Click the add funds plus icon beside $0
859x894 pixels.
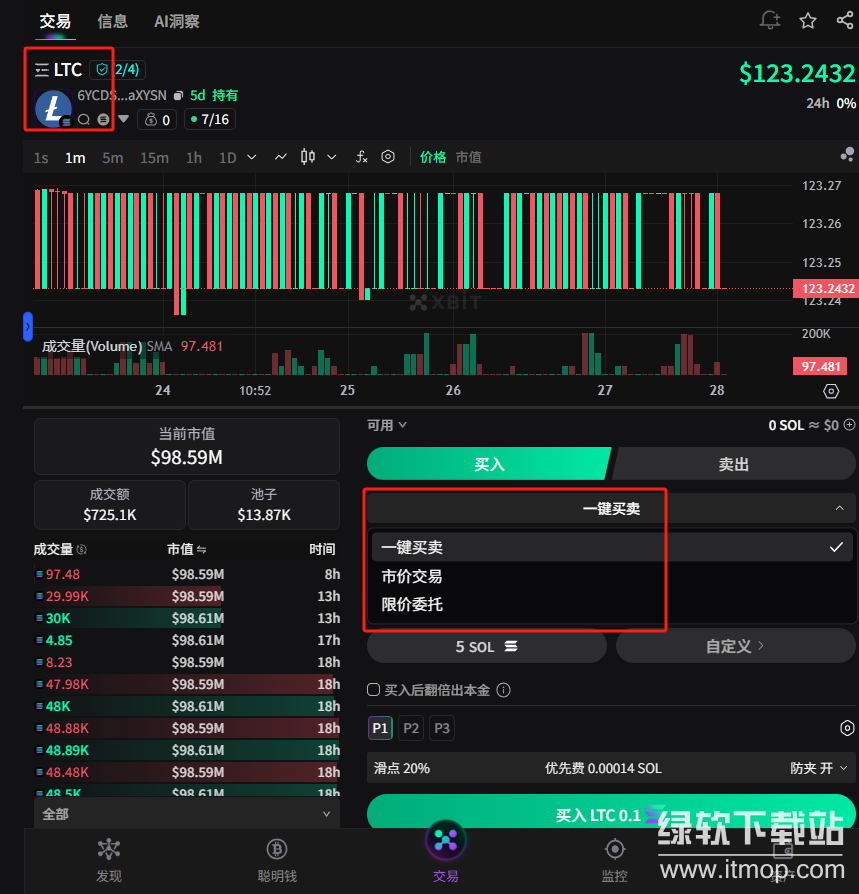click(x=850, y=425)
